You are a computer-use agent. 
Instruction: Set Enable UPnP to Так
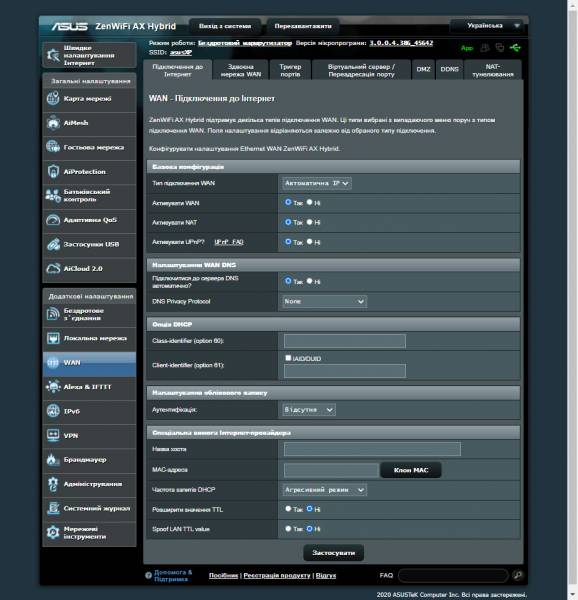288,242
